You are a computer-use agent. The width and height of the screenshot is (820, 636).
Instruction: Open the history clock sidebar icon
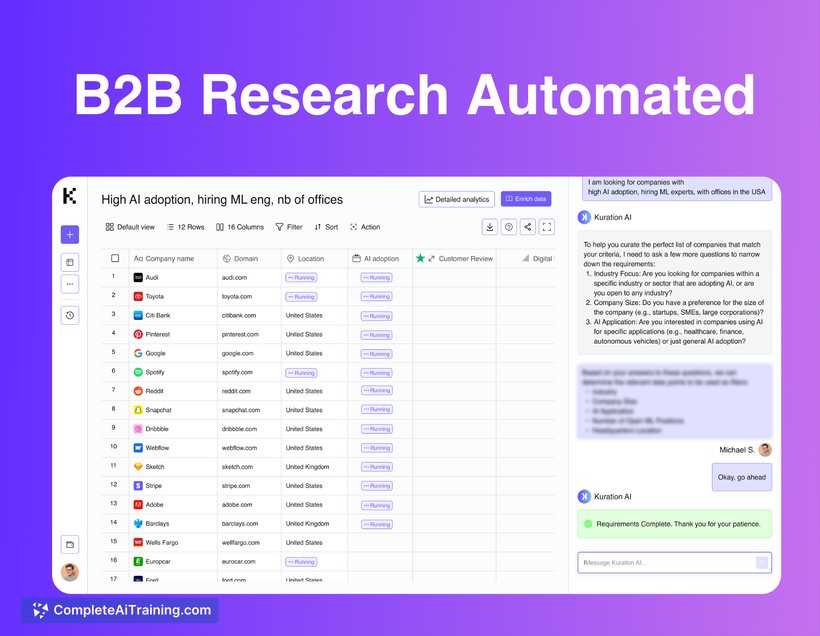coord(70,315)
